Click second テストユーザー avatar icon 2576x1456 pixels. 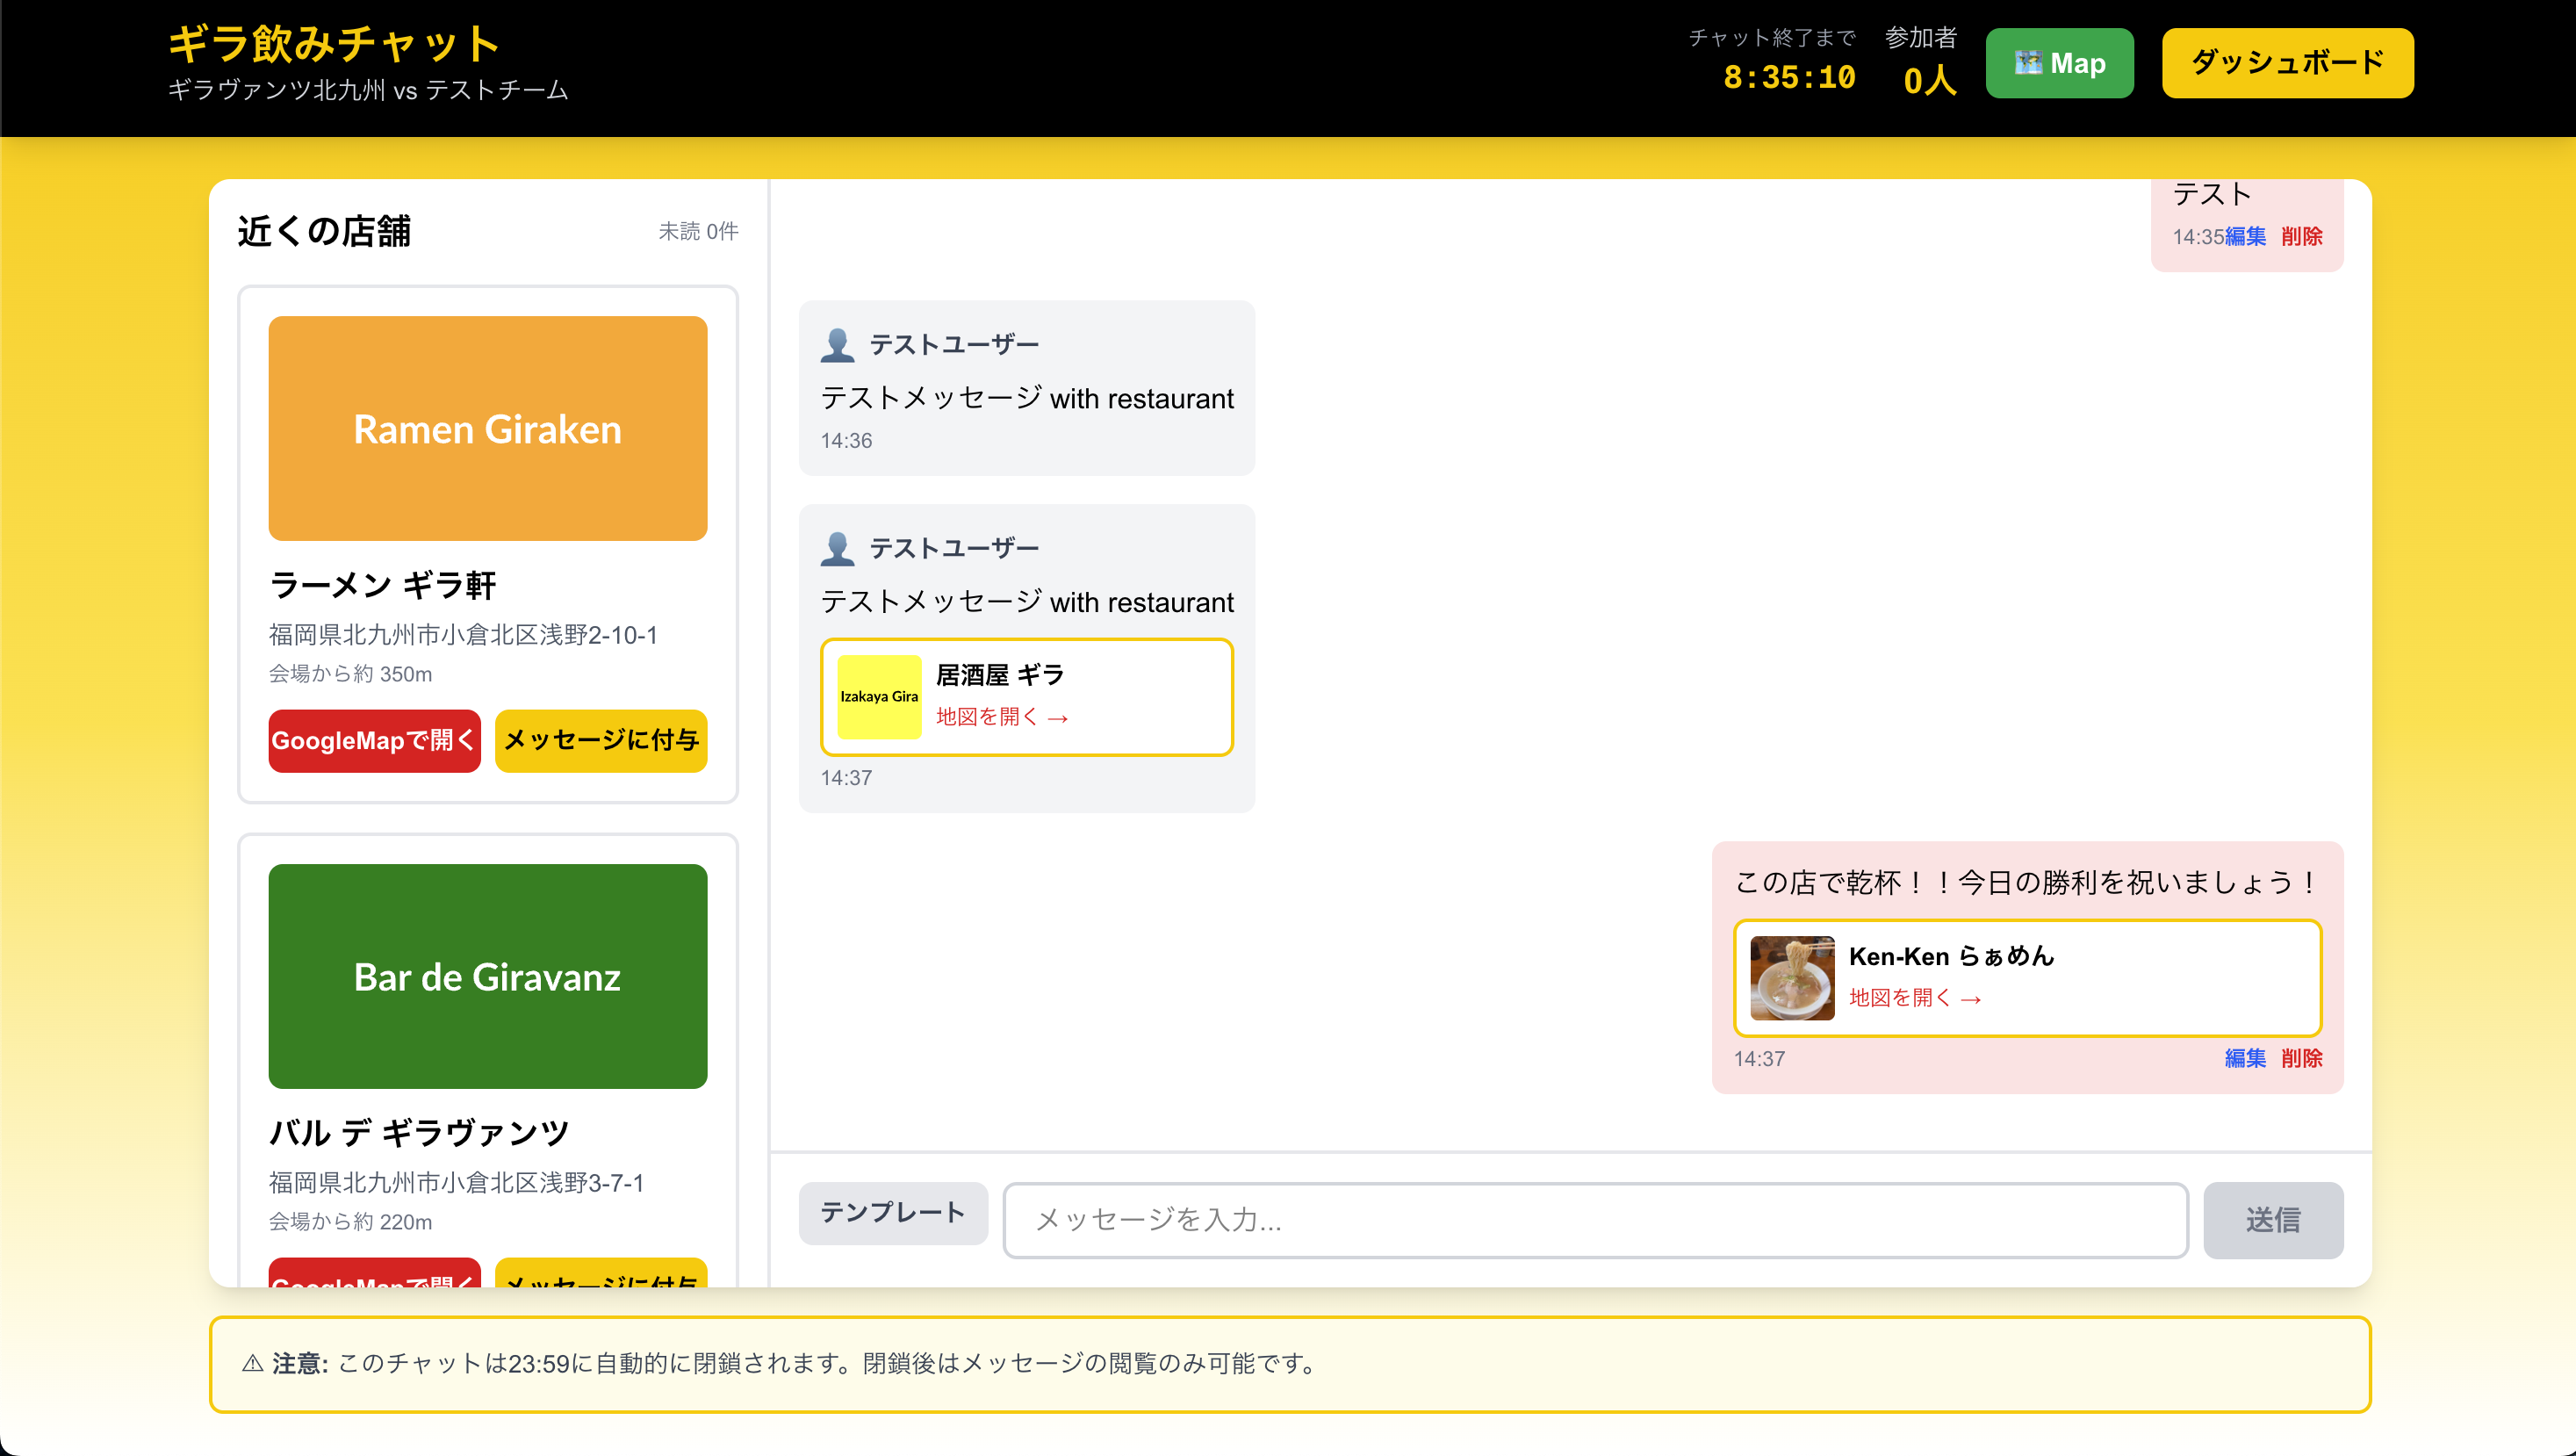[x=837, y=549]
